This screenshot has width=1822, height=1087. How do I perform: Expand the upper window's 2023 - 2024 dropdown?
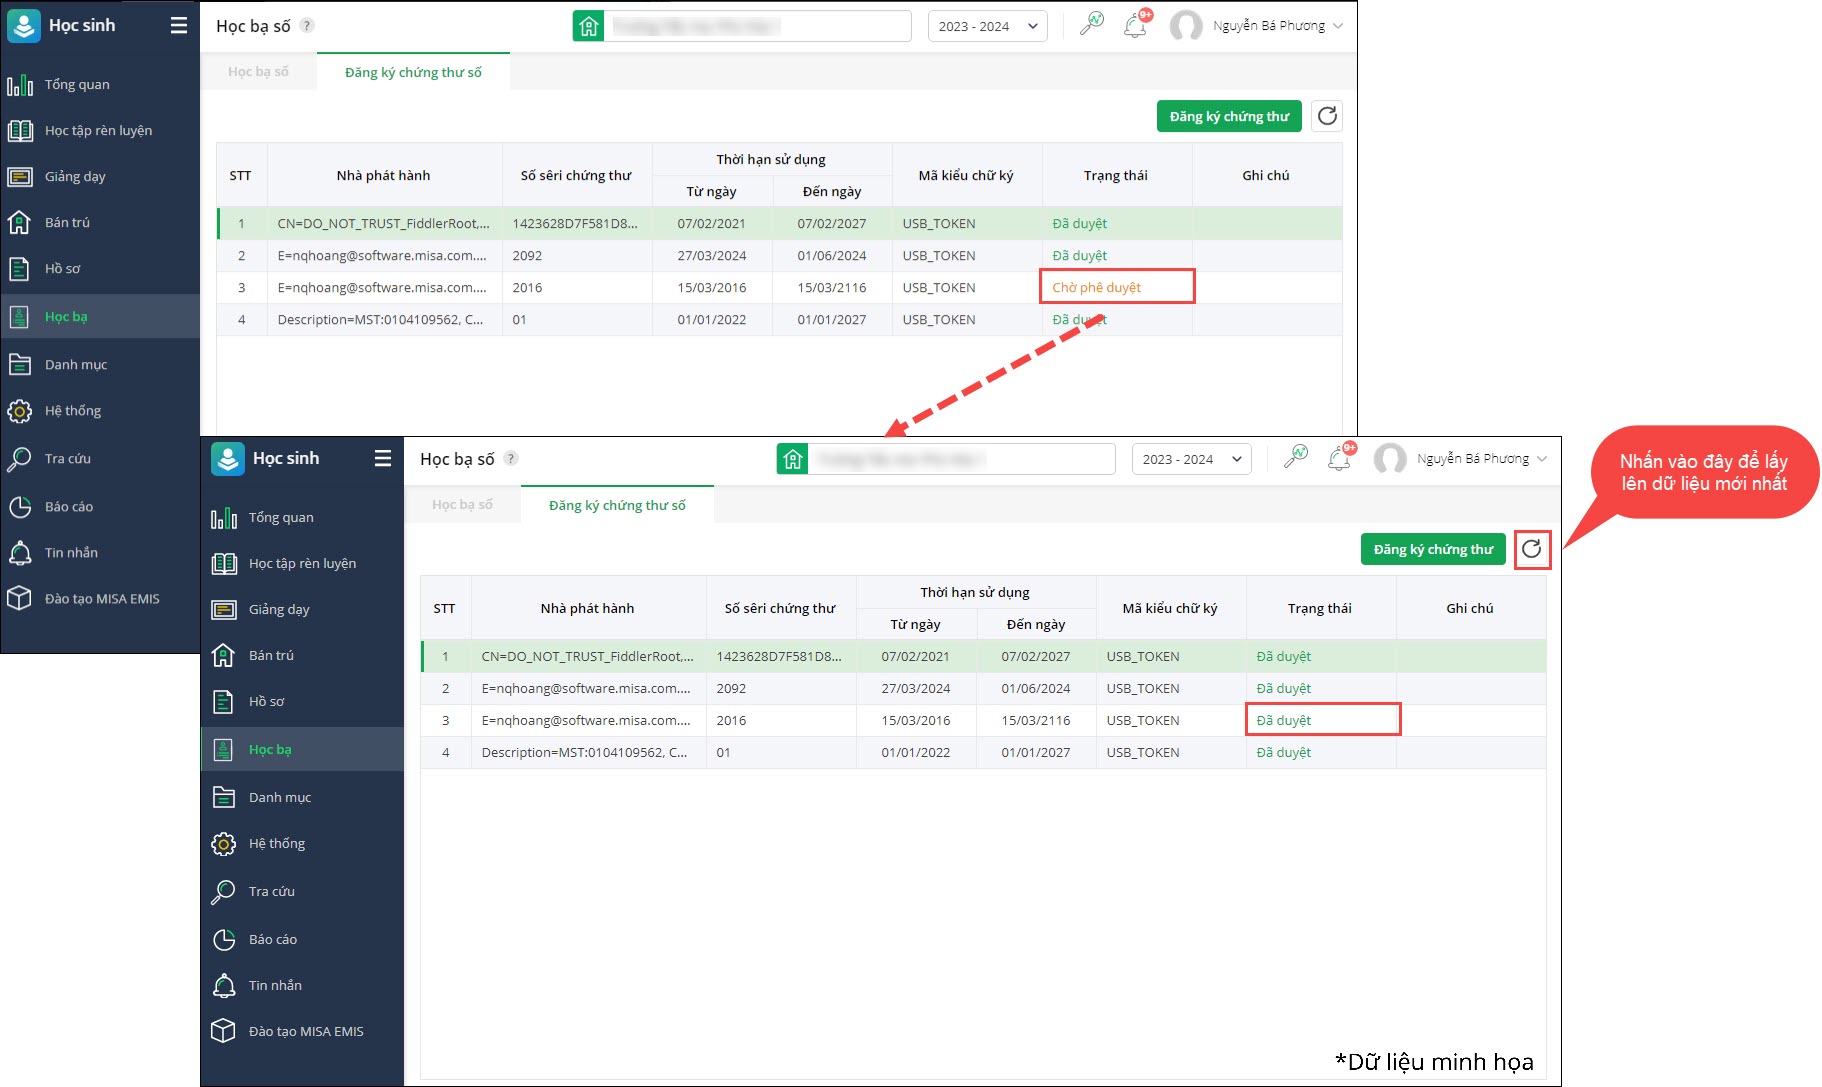[987, 26]
